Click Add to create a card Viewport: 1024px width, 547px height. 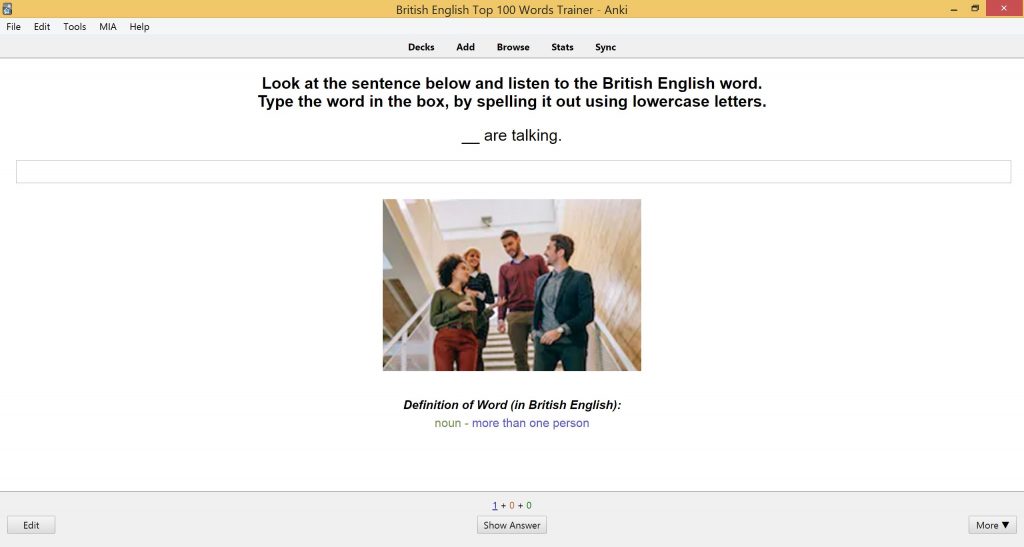466,47
